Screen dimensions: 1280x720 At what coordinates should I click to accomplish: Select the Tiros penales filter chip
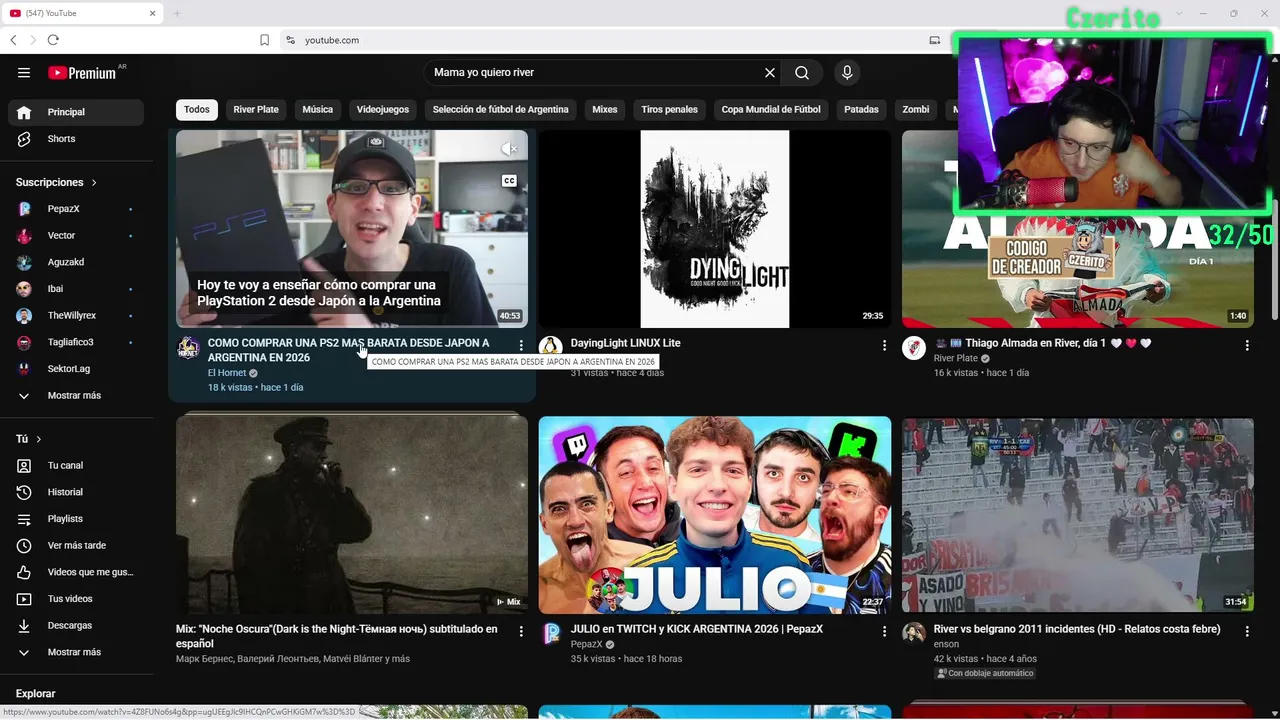tap(669, 110)
